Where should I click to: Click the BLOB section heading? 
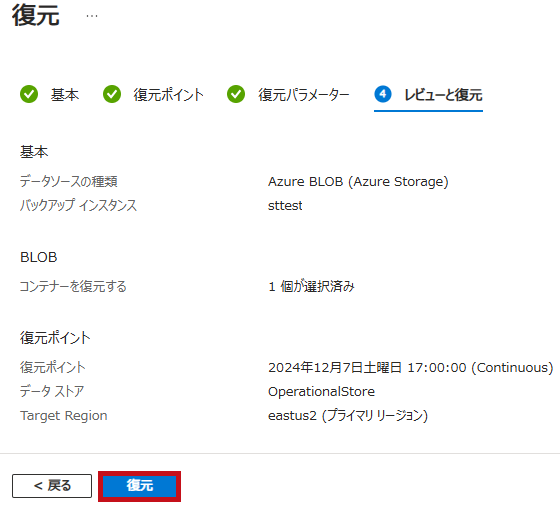point(39,258)
